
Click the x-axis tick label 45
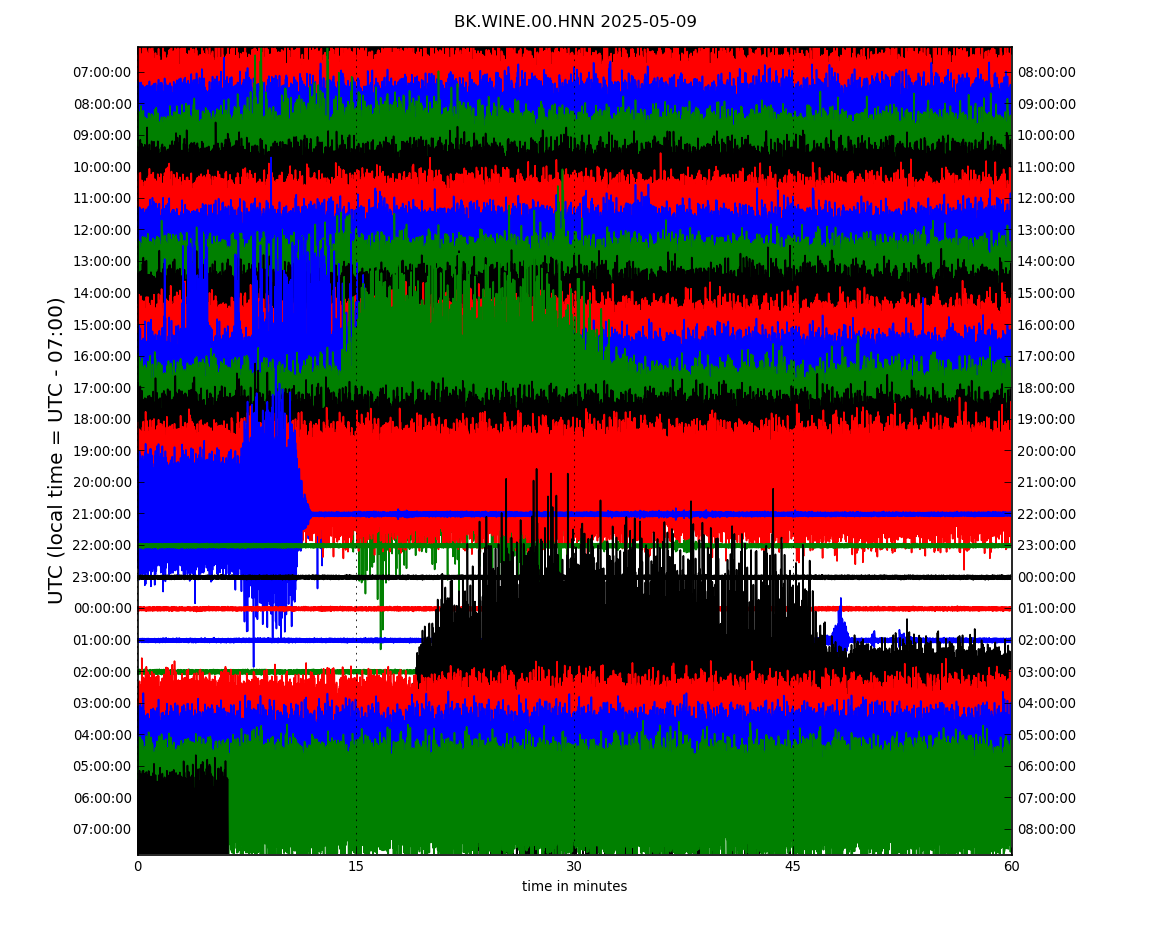click(793, 866)
